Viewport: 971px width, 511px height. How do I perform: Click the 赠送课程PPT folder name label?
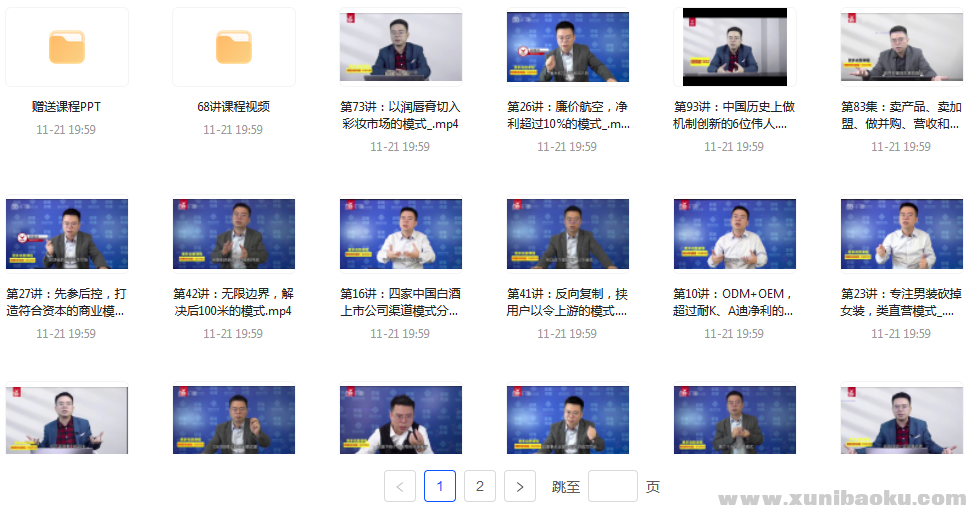67,107
